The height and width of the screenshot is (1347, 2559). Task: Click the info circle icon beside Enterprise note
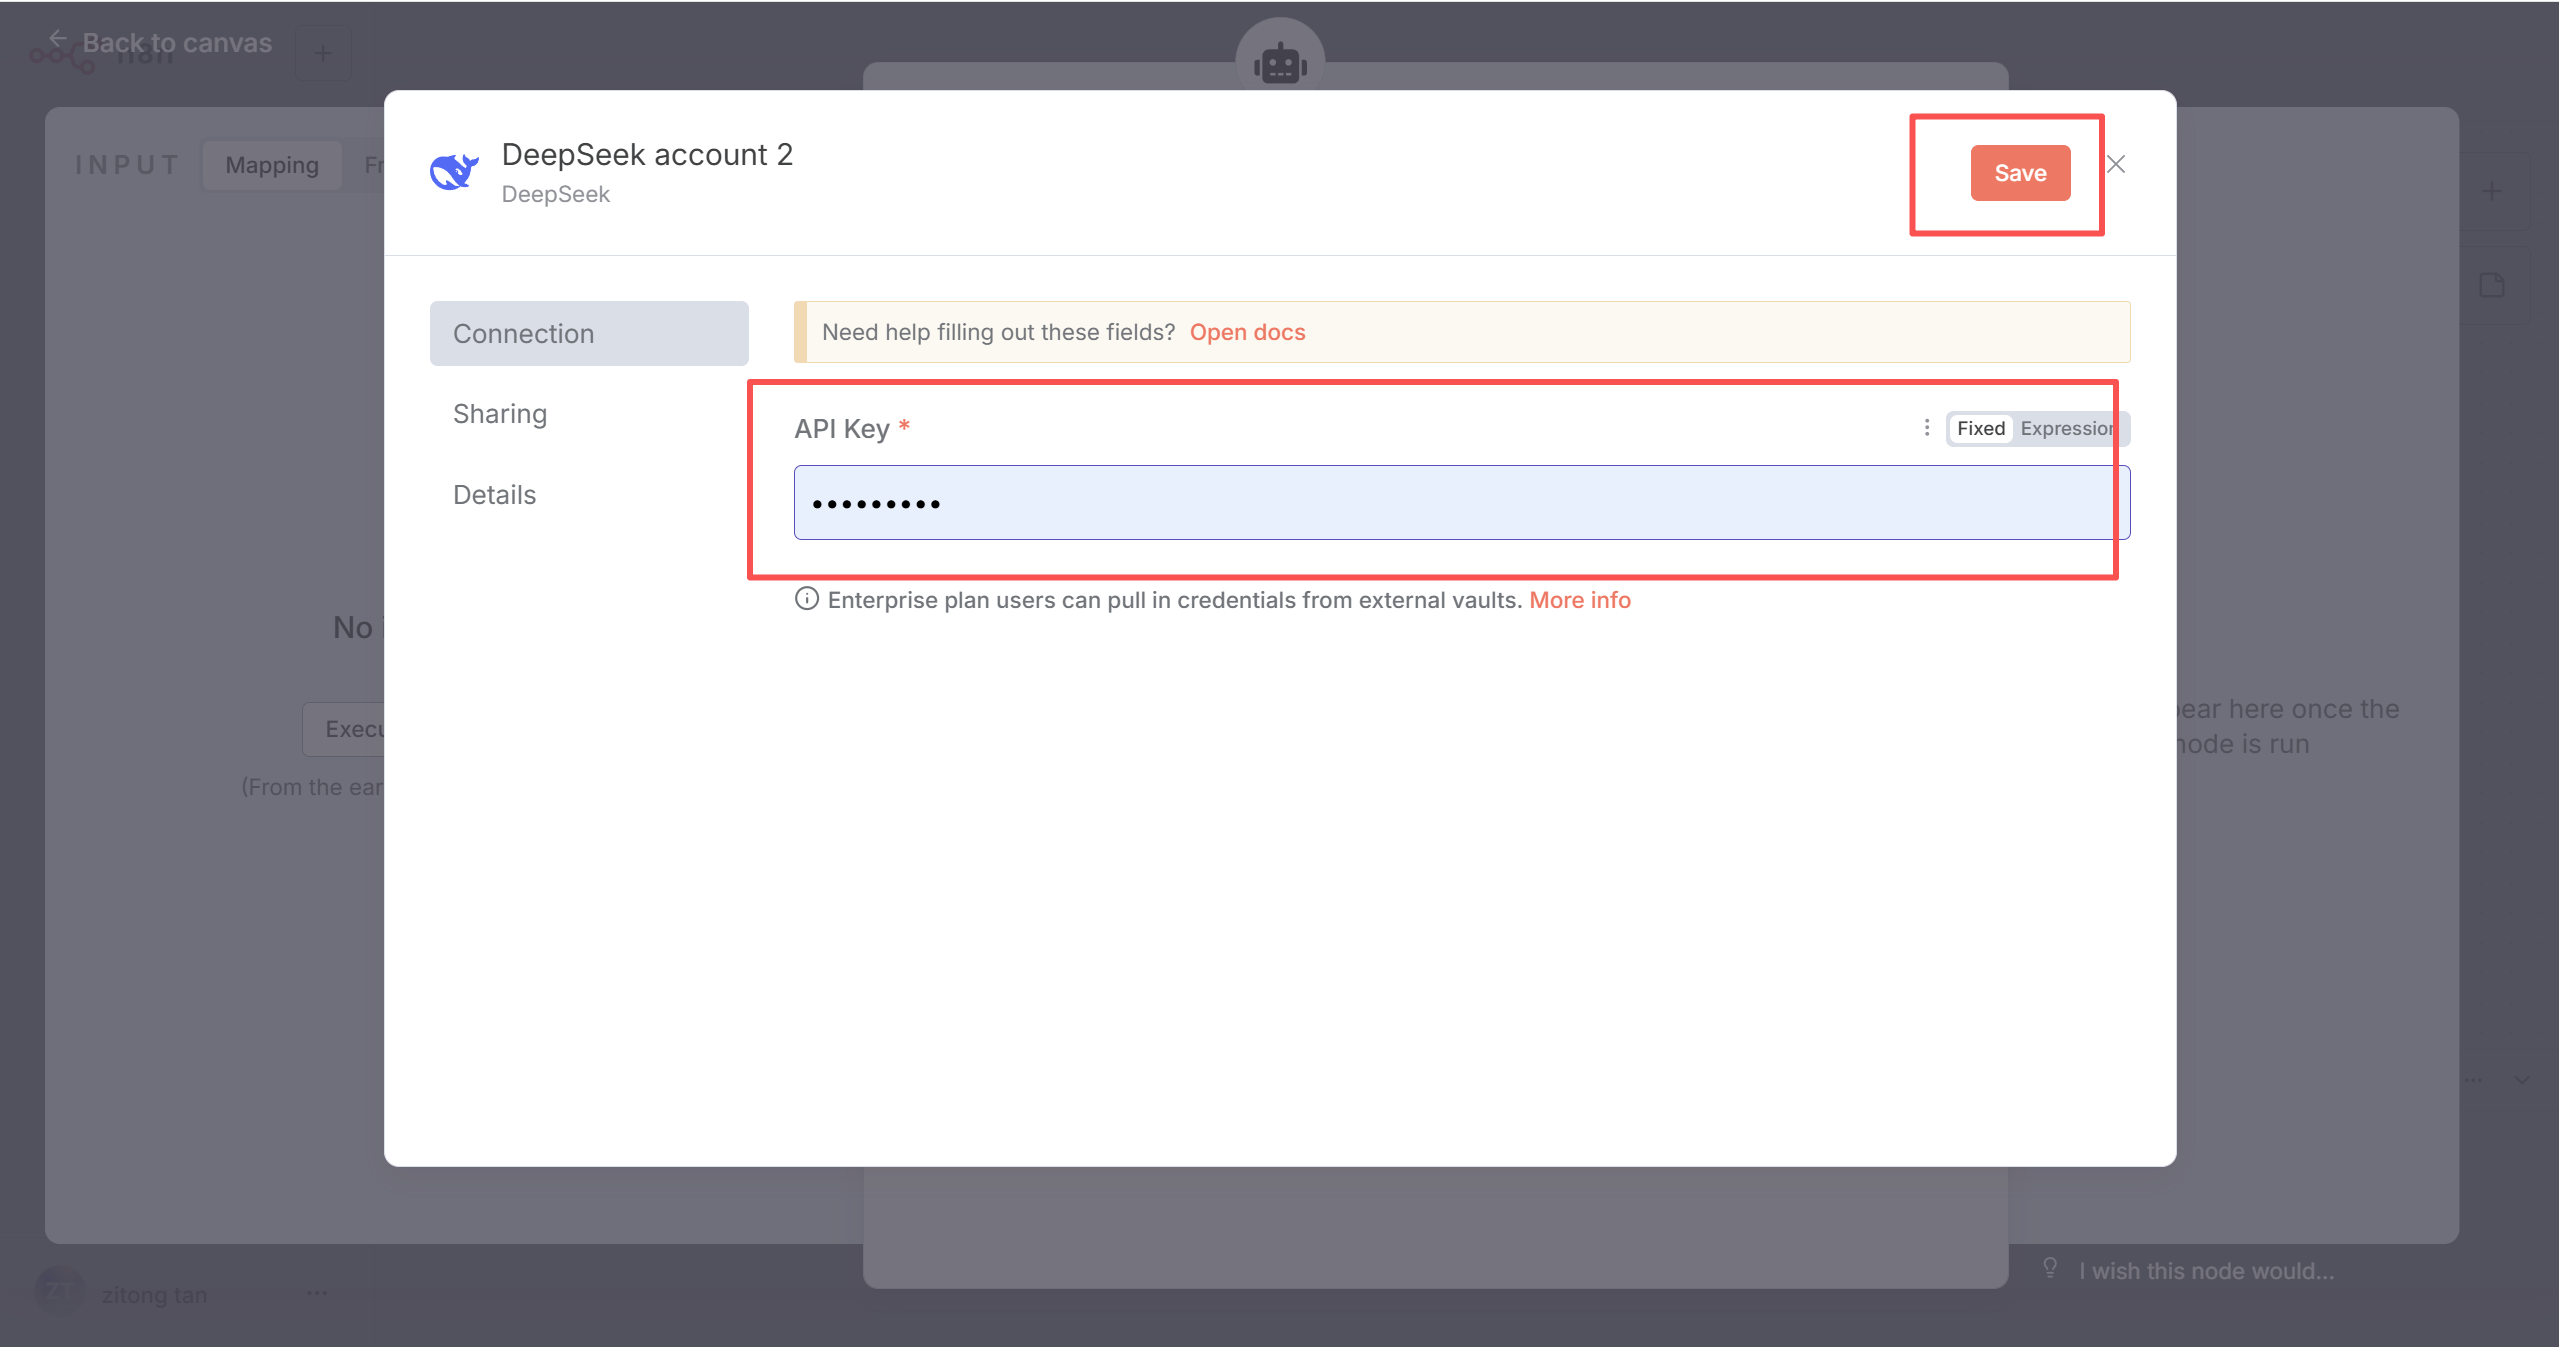pos(806,599)
